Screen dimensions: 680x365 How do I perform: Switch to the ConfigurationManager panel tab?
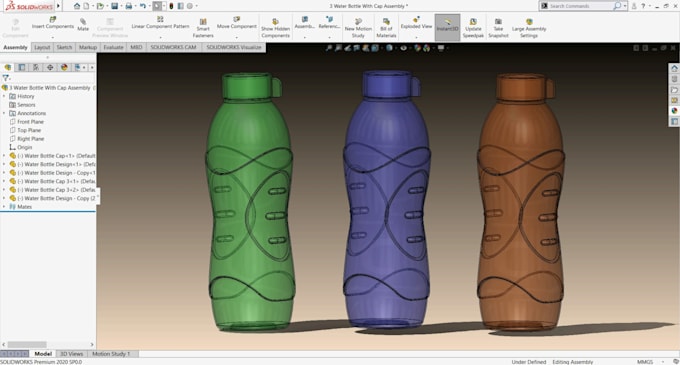pyautogui.click(x=36, y=67)
